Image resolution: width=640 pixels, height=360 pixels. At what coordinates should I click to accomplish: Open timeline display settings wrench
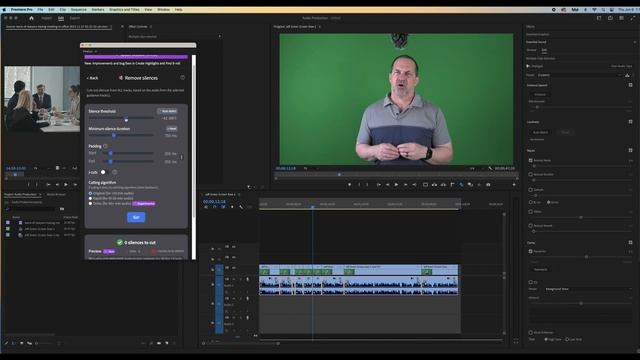241,207
